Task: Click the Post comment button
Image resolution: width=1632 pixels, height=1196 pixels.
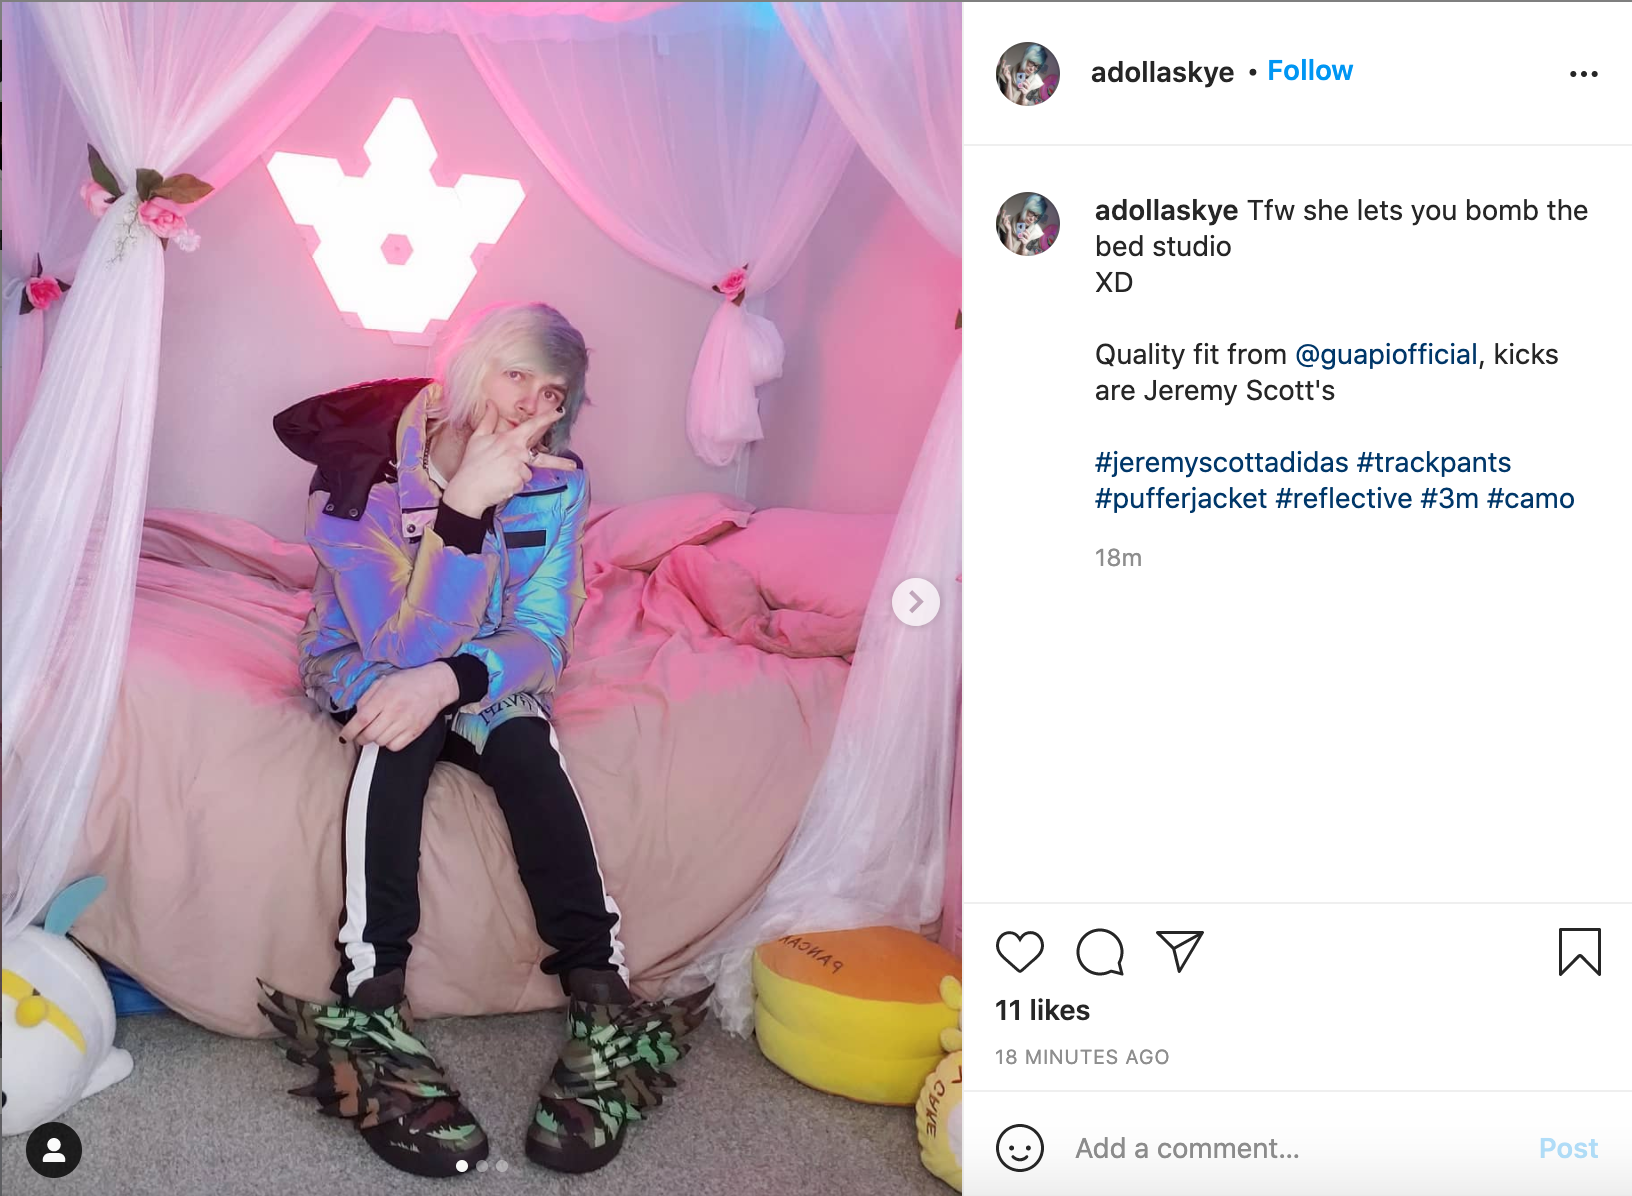Action: 1568,1148
